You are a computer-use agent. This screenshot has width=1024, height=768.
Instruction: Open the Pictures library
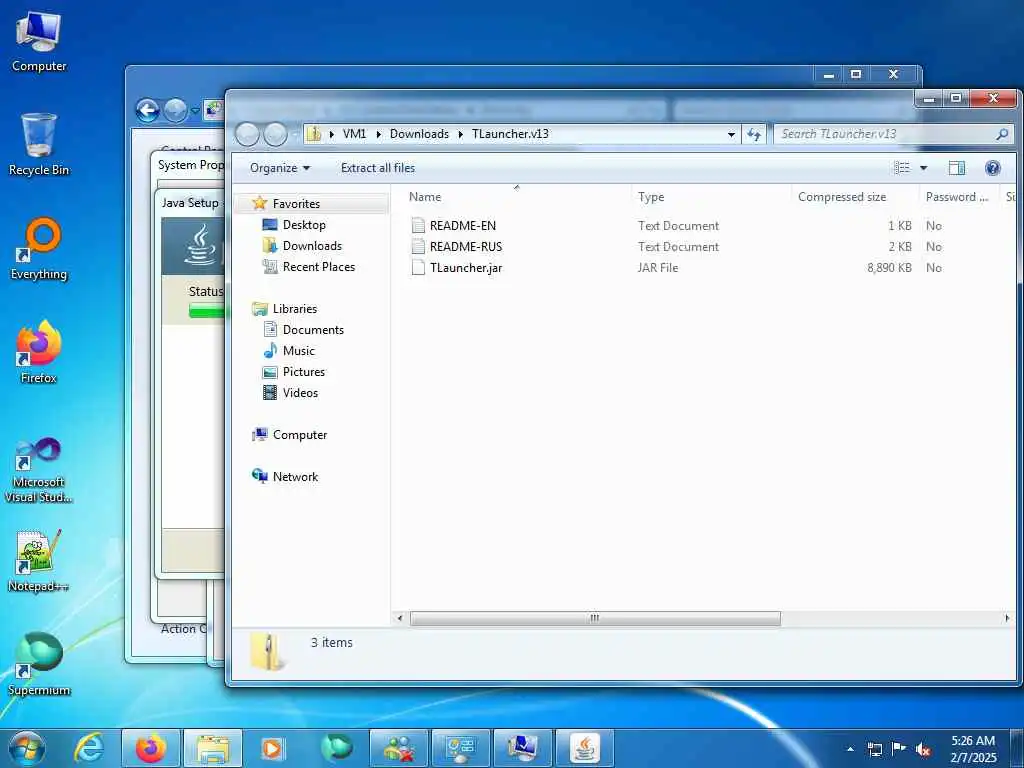coord(304,372)
